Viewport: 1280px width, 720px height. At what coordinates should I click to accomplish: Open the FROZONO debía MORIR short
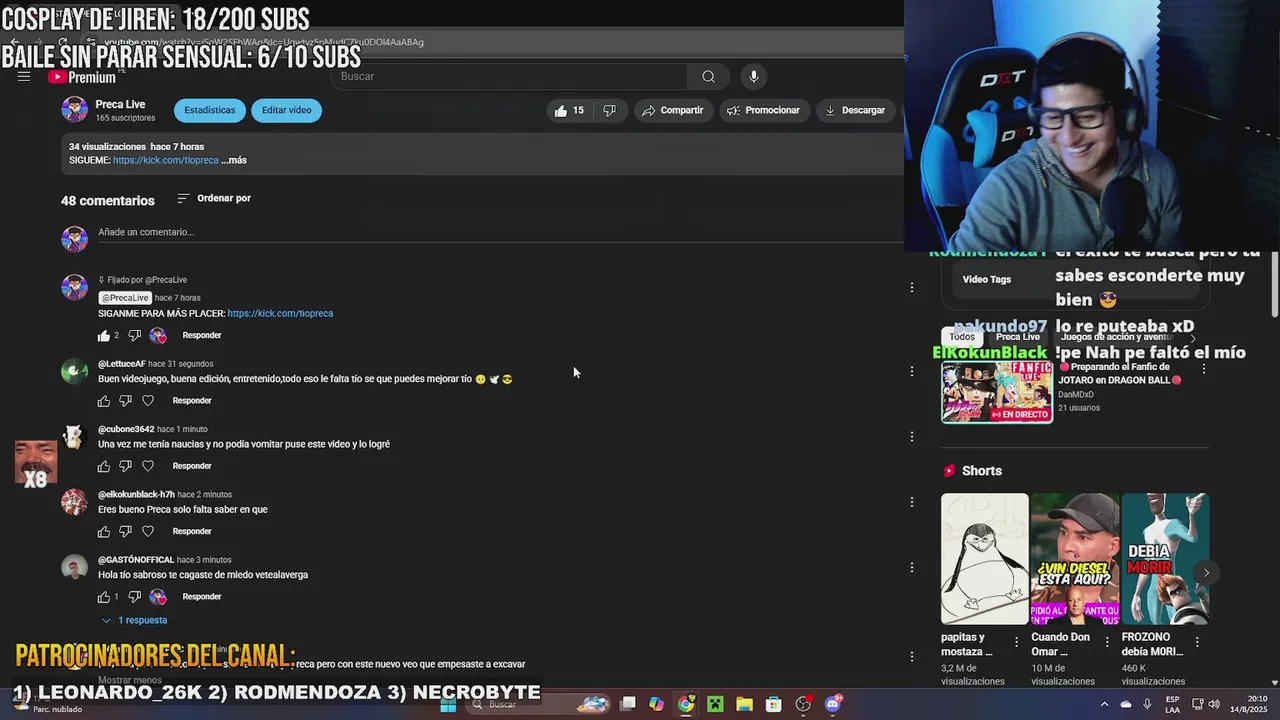[1165, 559]
